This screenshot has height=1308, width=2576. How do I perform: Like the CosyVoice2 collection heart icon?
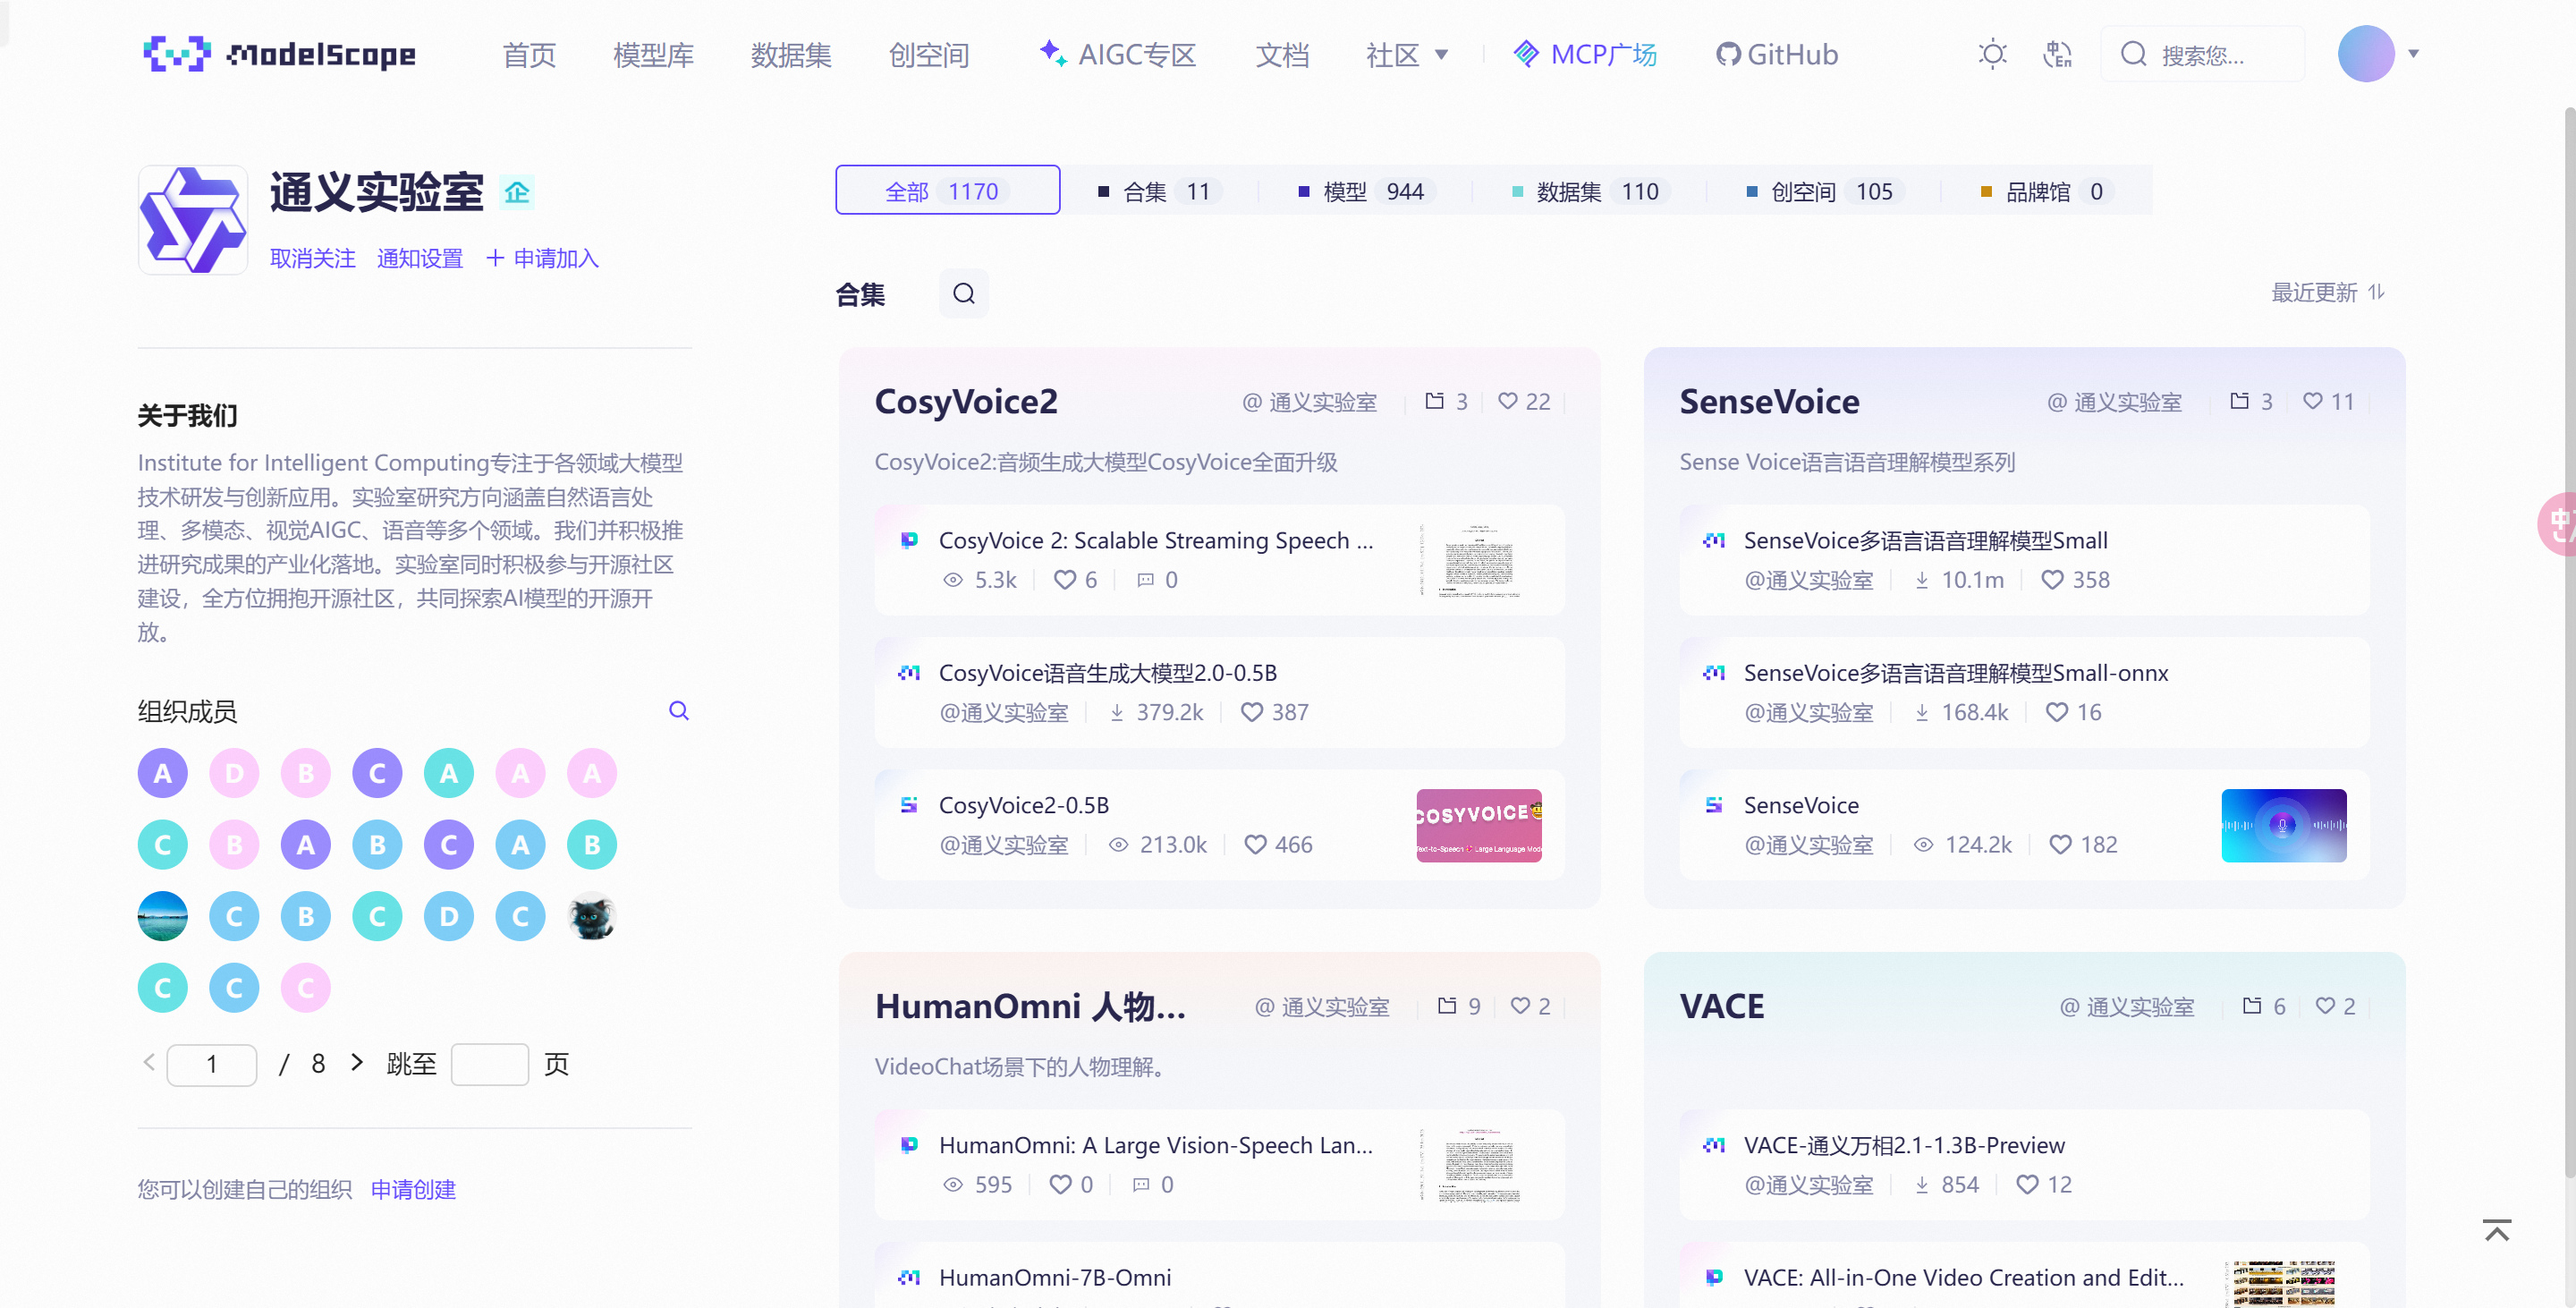tap(1507, 402)
